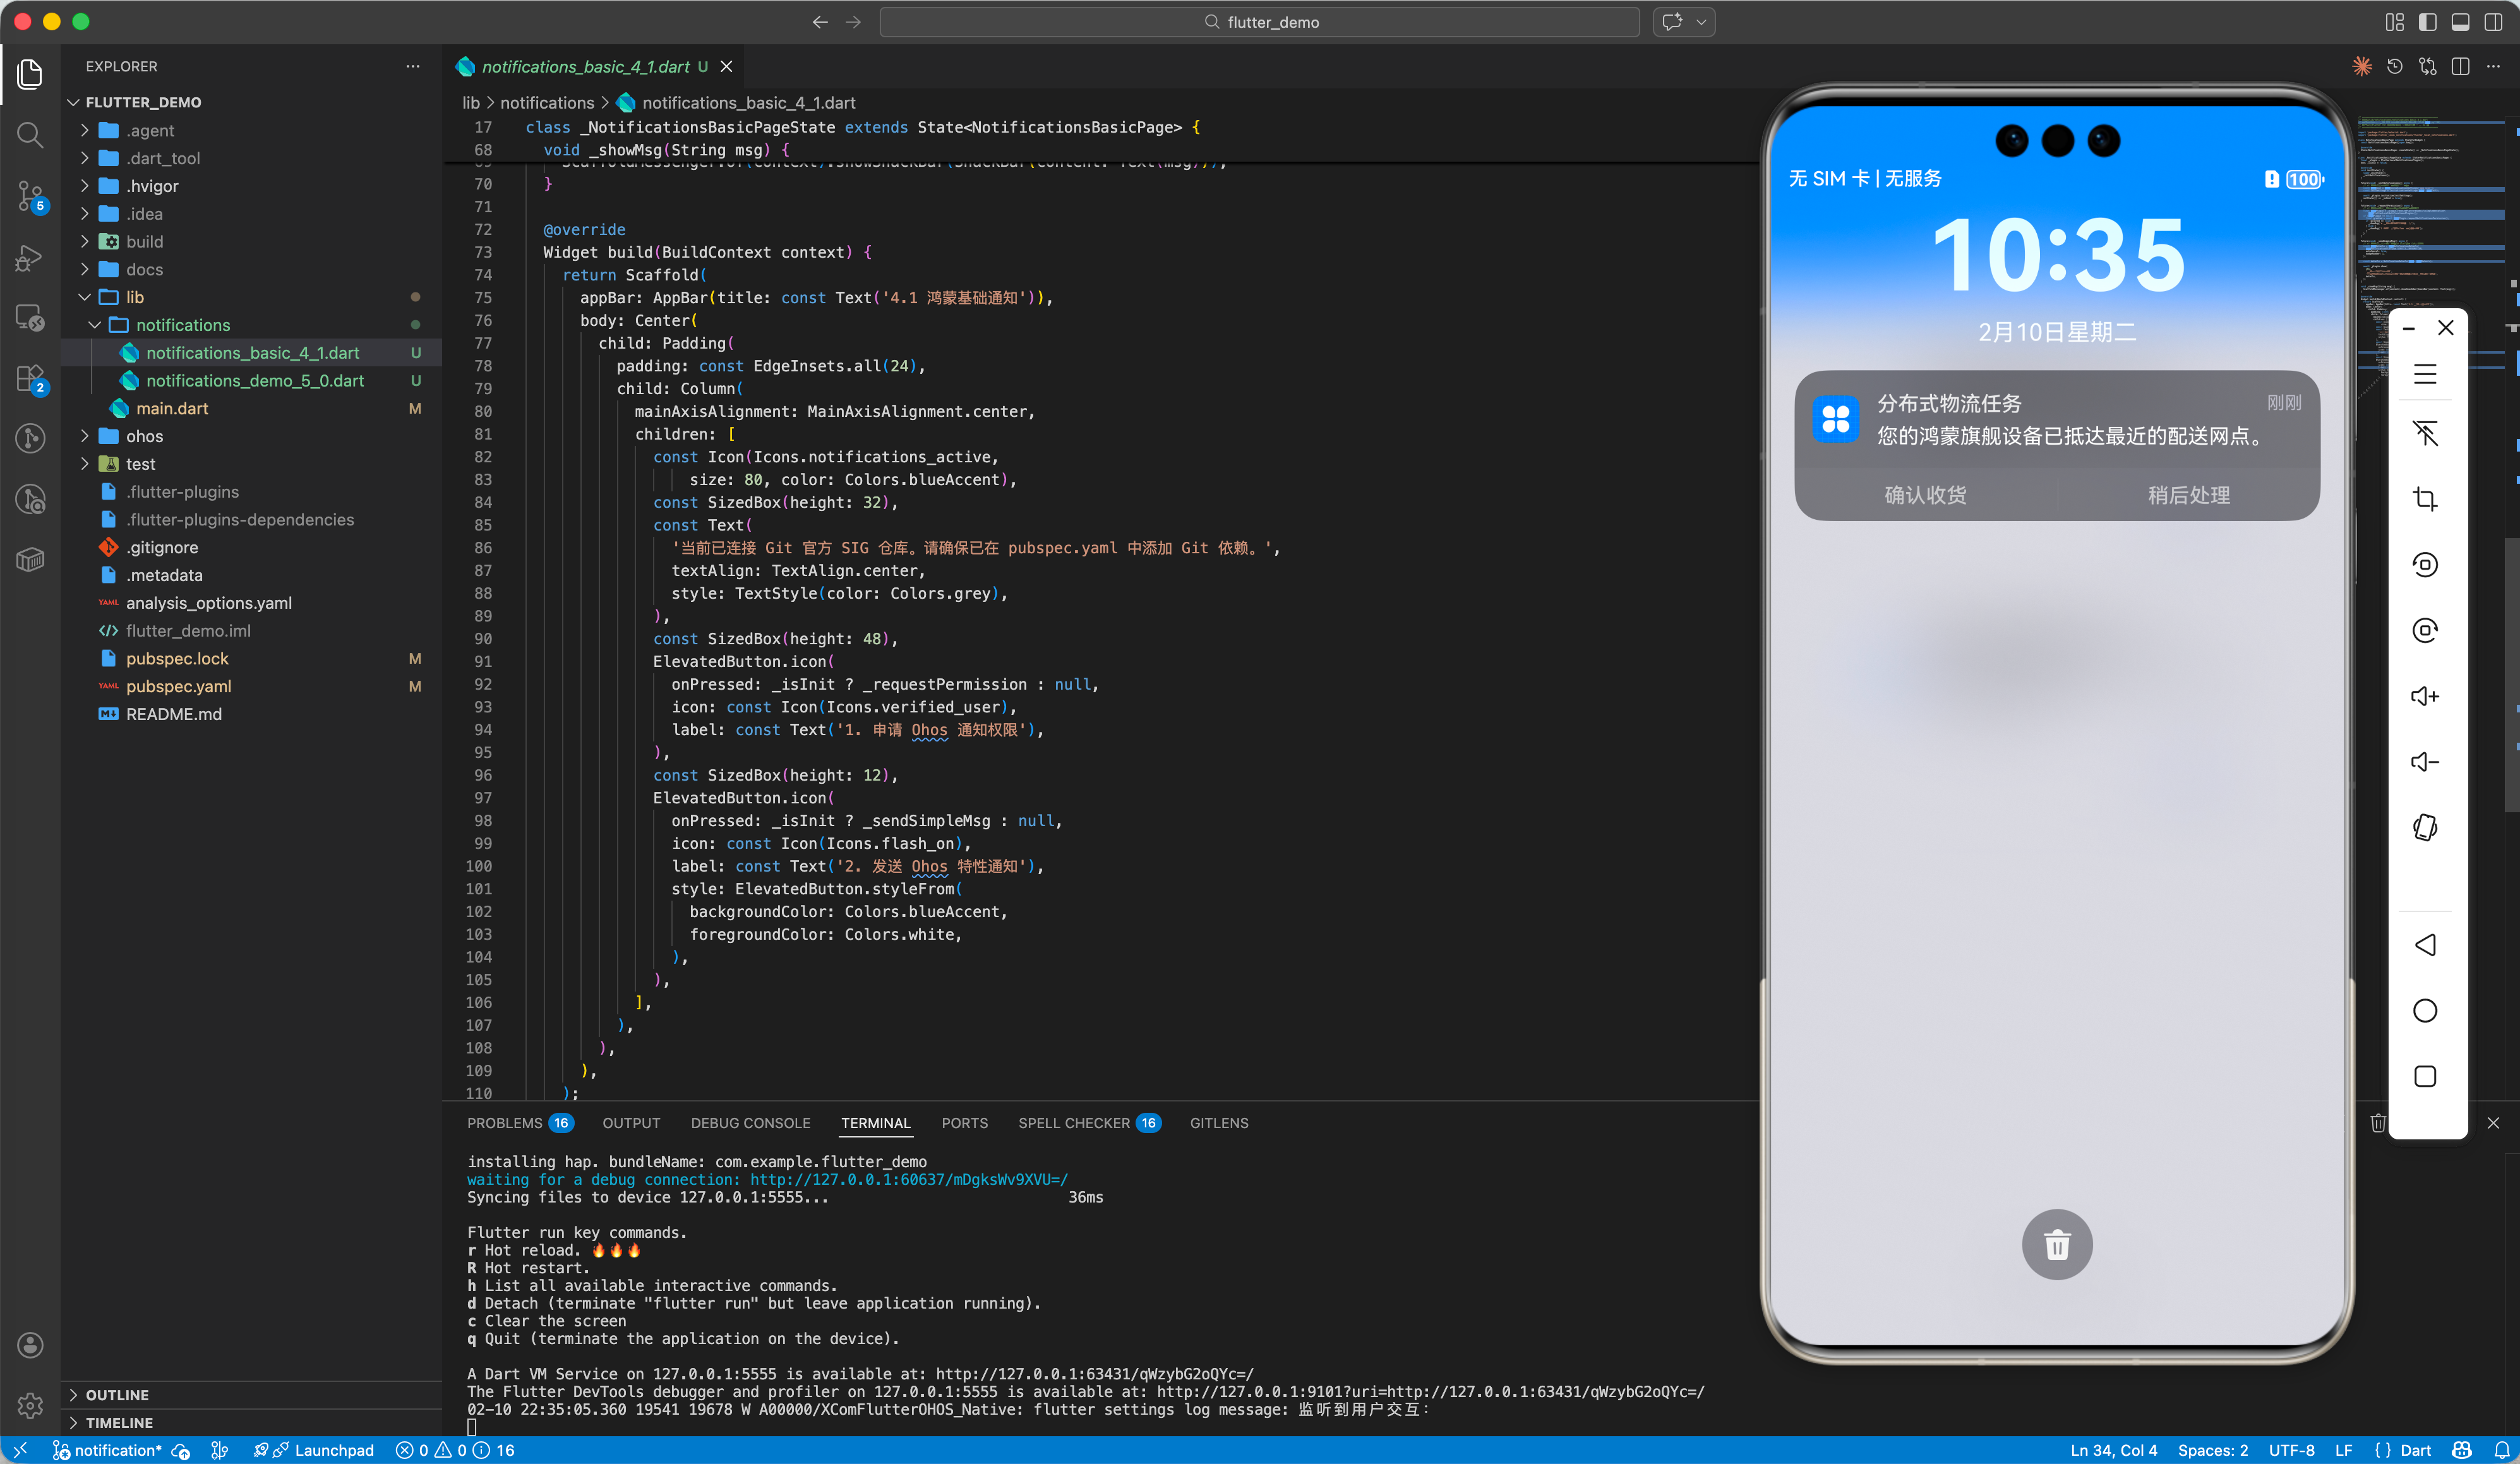Screen dimensions: 2520x1464
Task: Toggle the bottom panel layout button
Action: point(2461,22)
